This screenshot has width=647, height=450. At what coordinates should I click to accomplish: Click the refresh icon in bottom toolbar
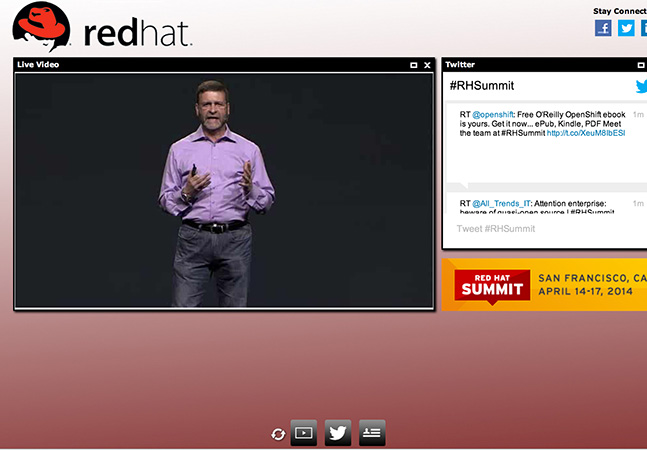[278, 434]
